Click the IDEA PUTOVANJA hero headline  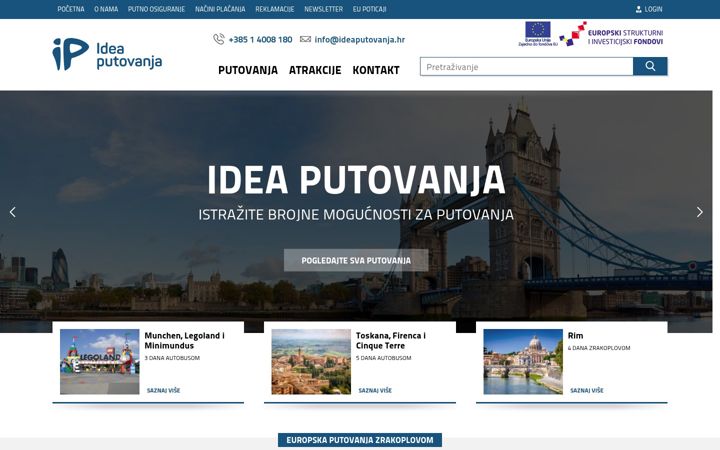[356, 180]
